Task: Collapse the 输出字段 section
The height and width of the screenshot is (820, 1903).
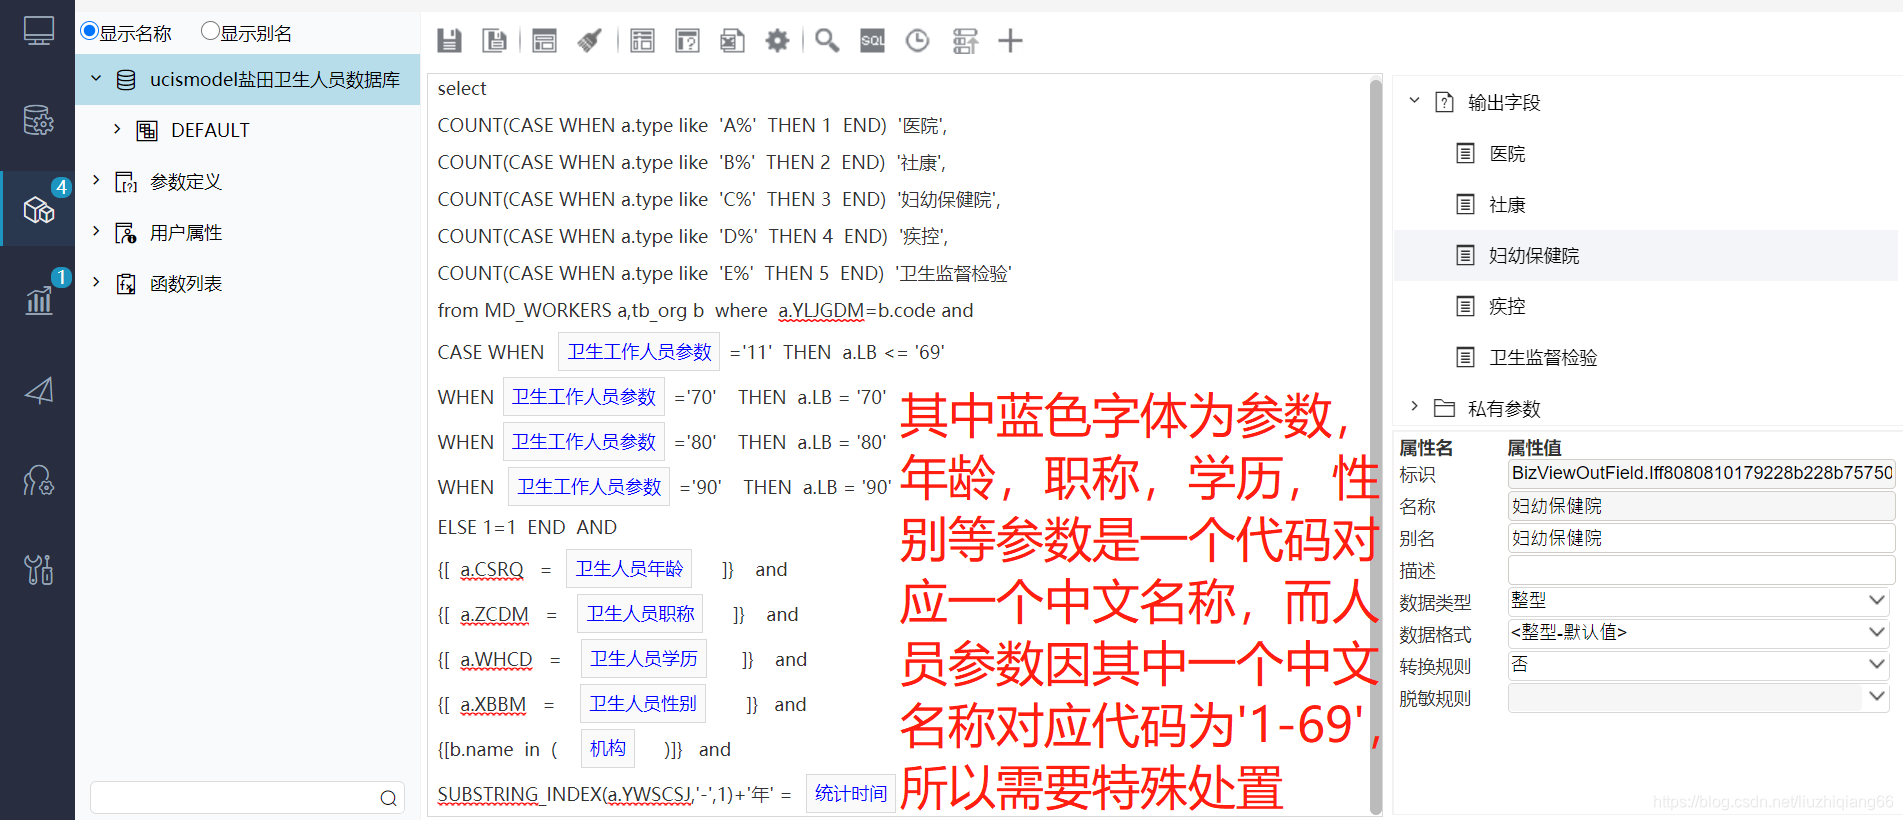Action: 1414,100
